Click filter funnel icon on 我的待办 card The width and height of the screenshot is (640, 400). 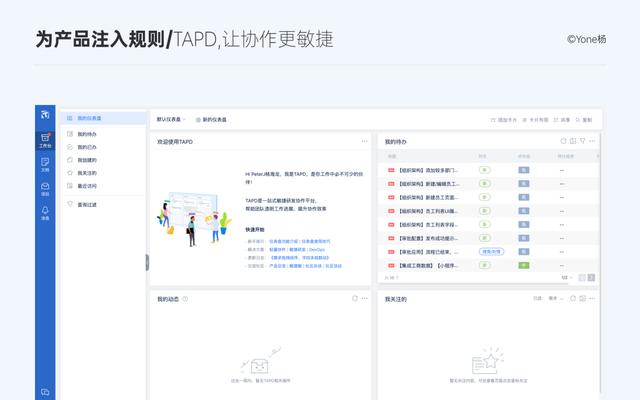pyautogui.click(x=582, y=141)
